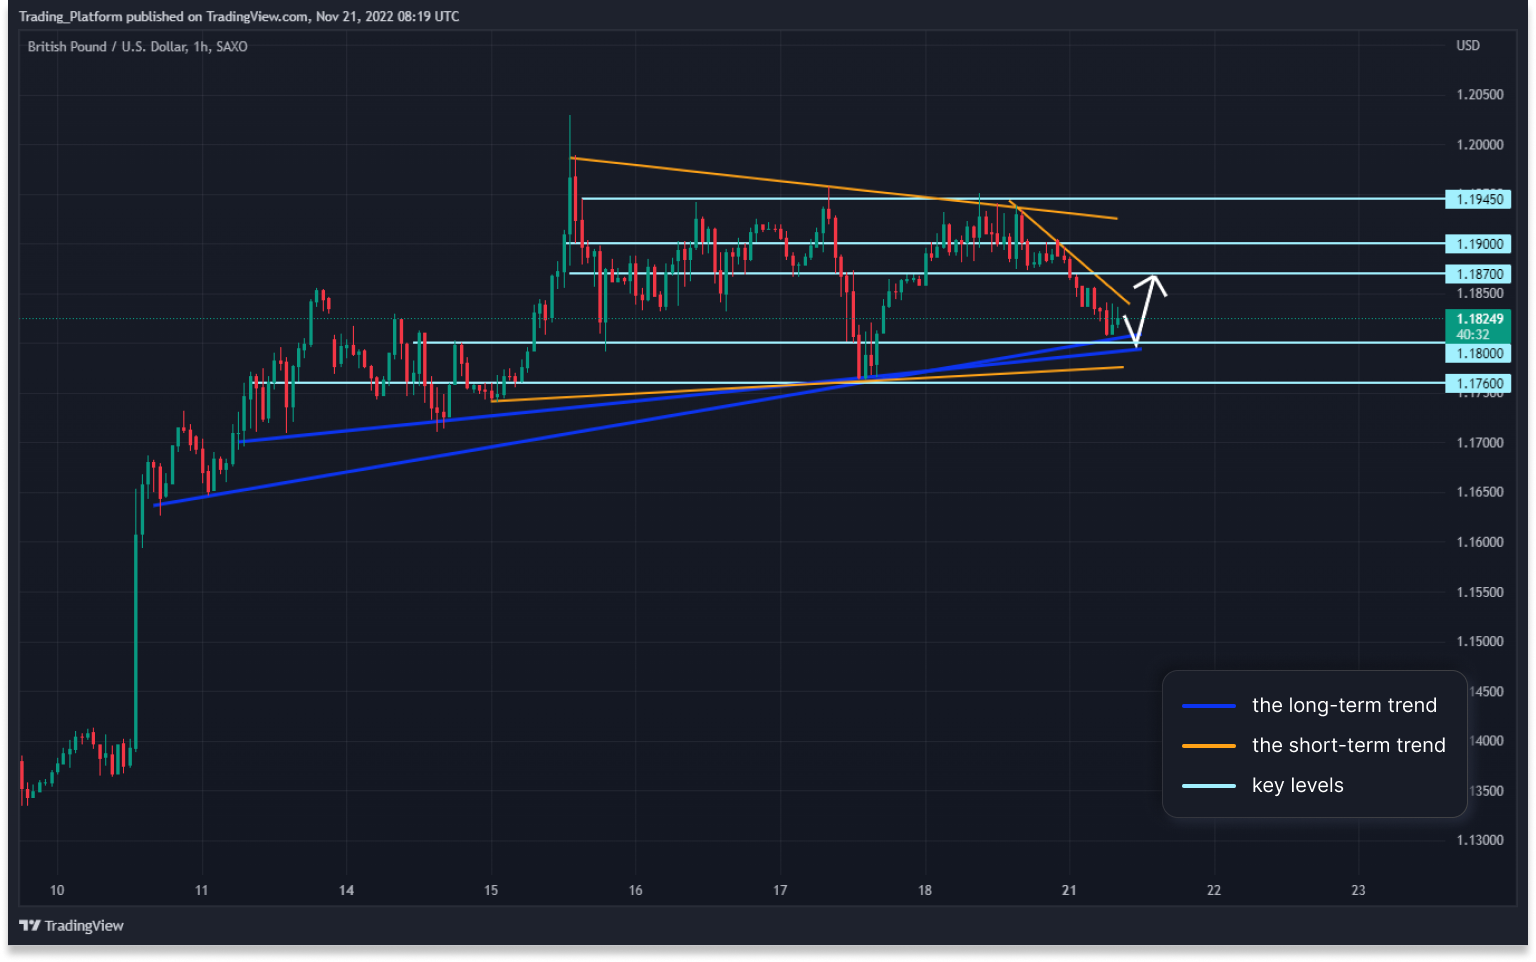
Task: Click date 10 on the time axis
Action: (x=57, y=890)
